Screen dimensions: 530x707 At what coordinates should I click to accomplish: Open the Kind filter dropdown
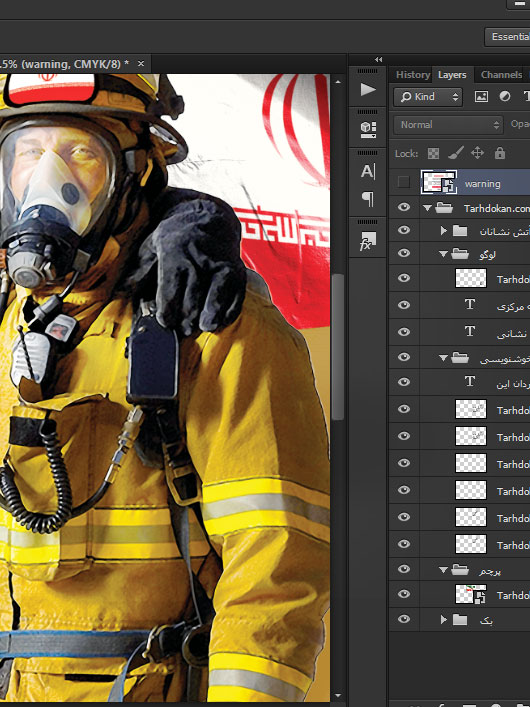[x=428, y=97]
